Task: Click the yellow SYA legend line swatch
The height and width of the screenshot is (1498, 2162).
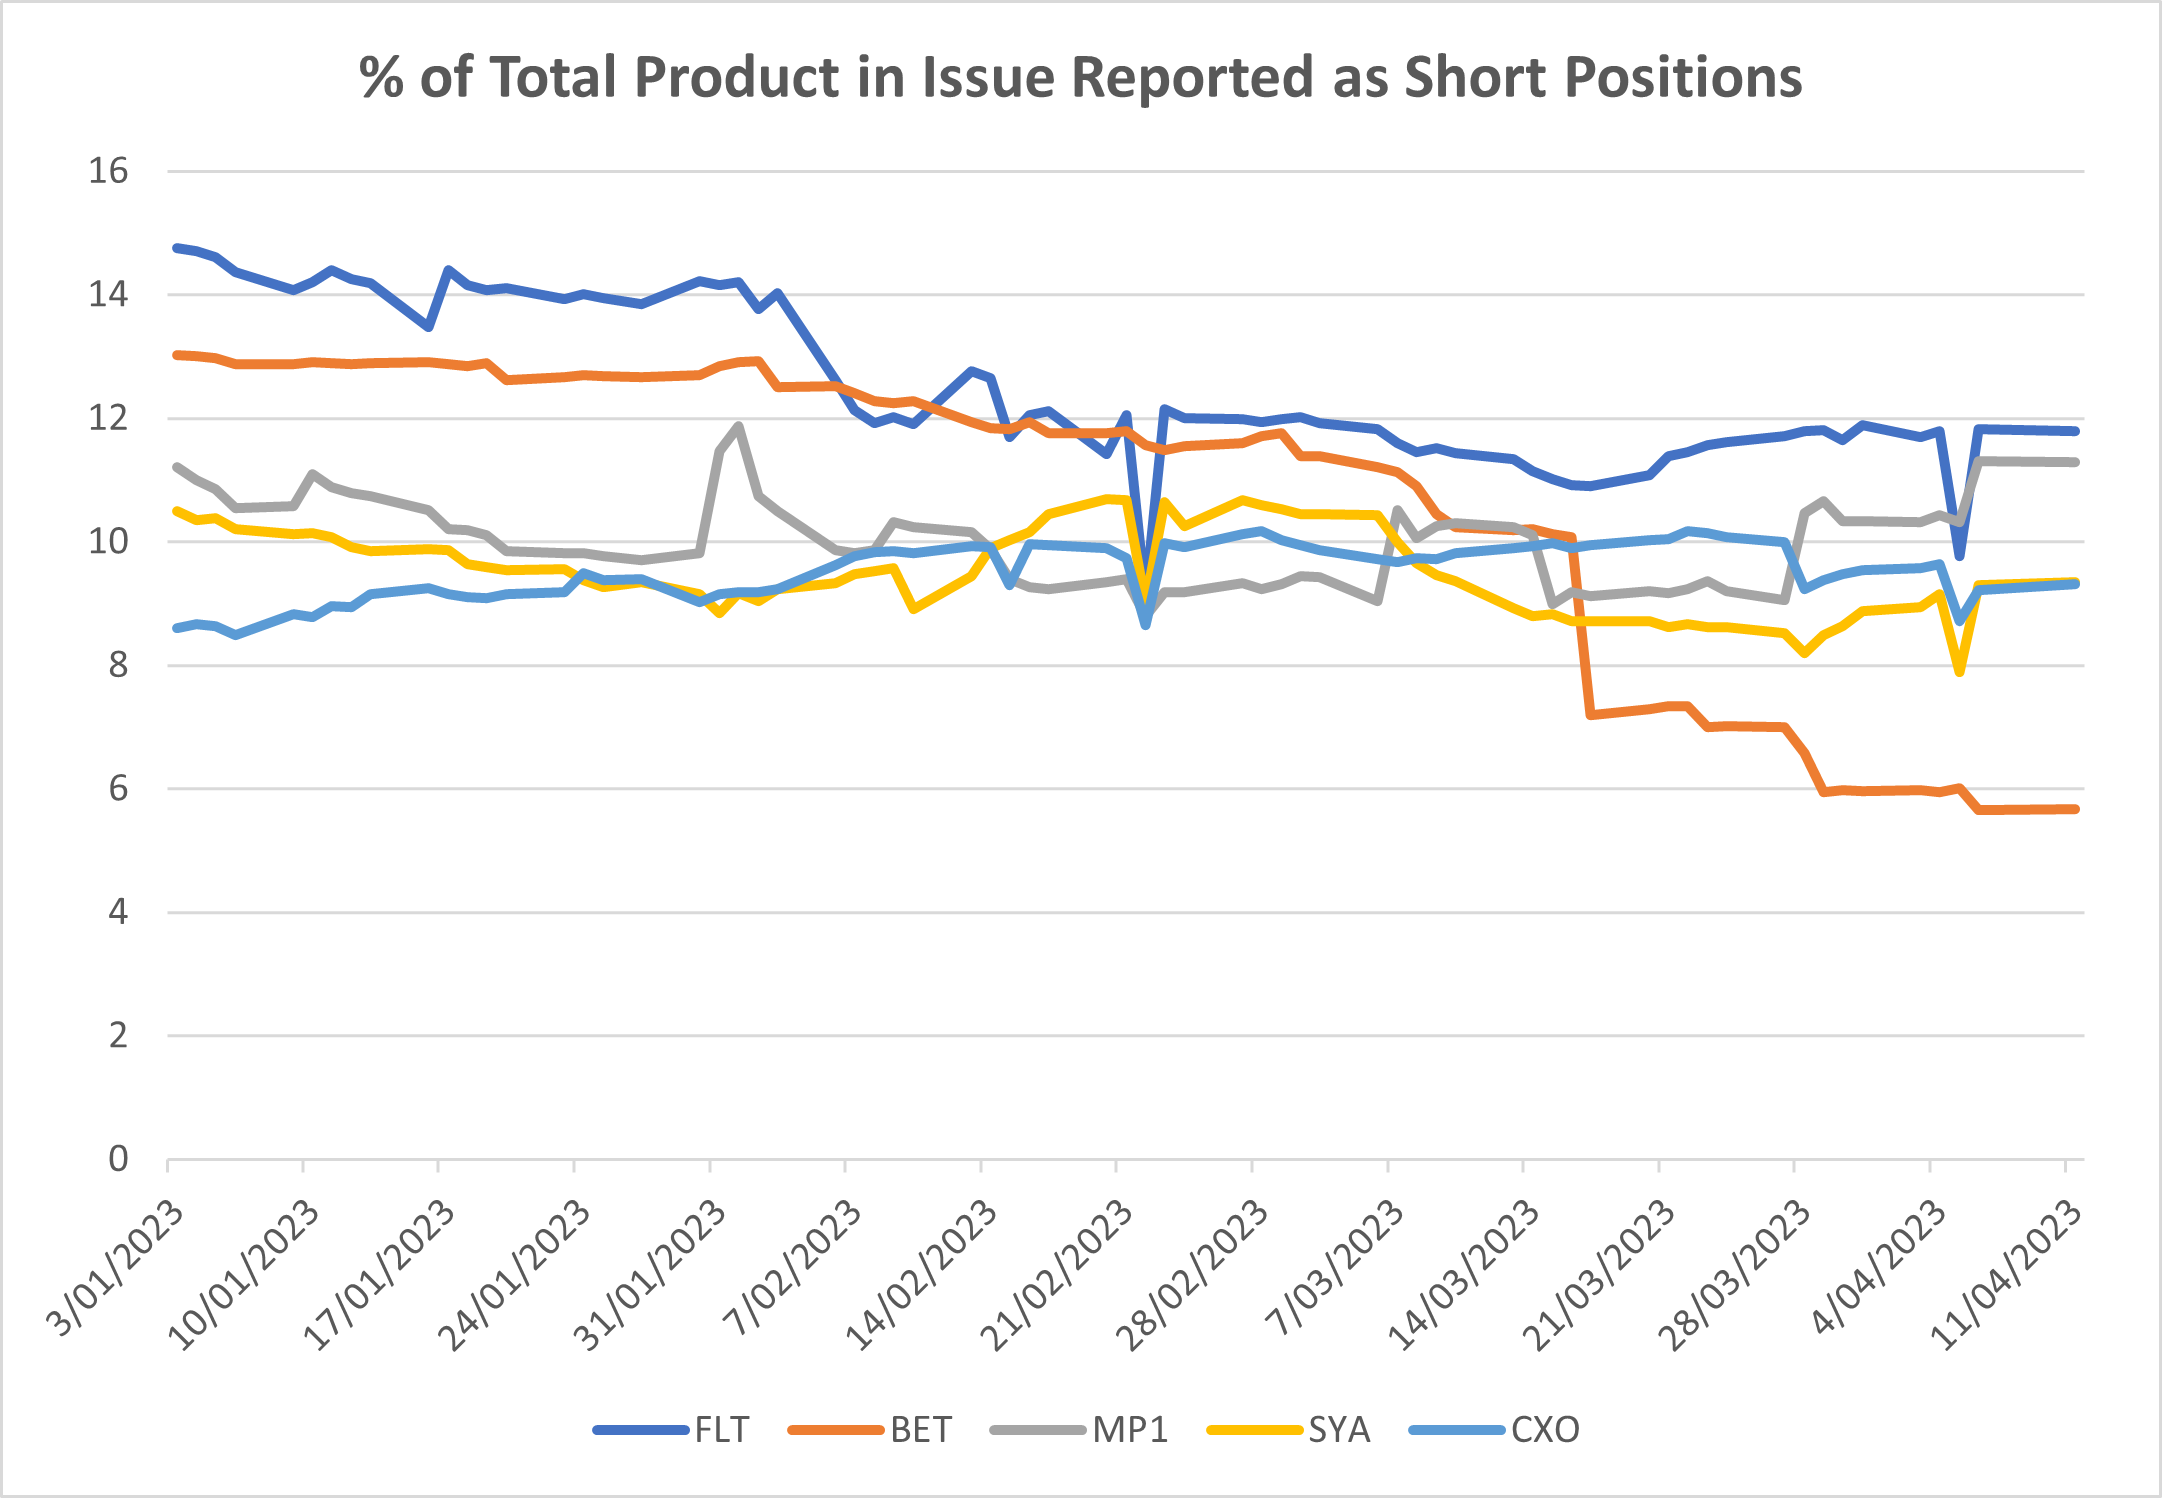Action: coord(1255,1430)
